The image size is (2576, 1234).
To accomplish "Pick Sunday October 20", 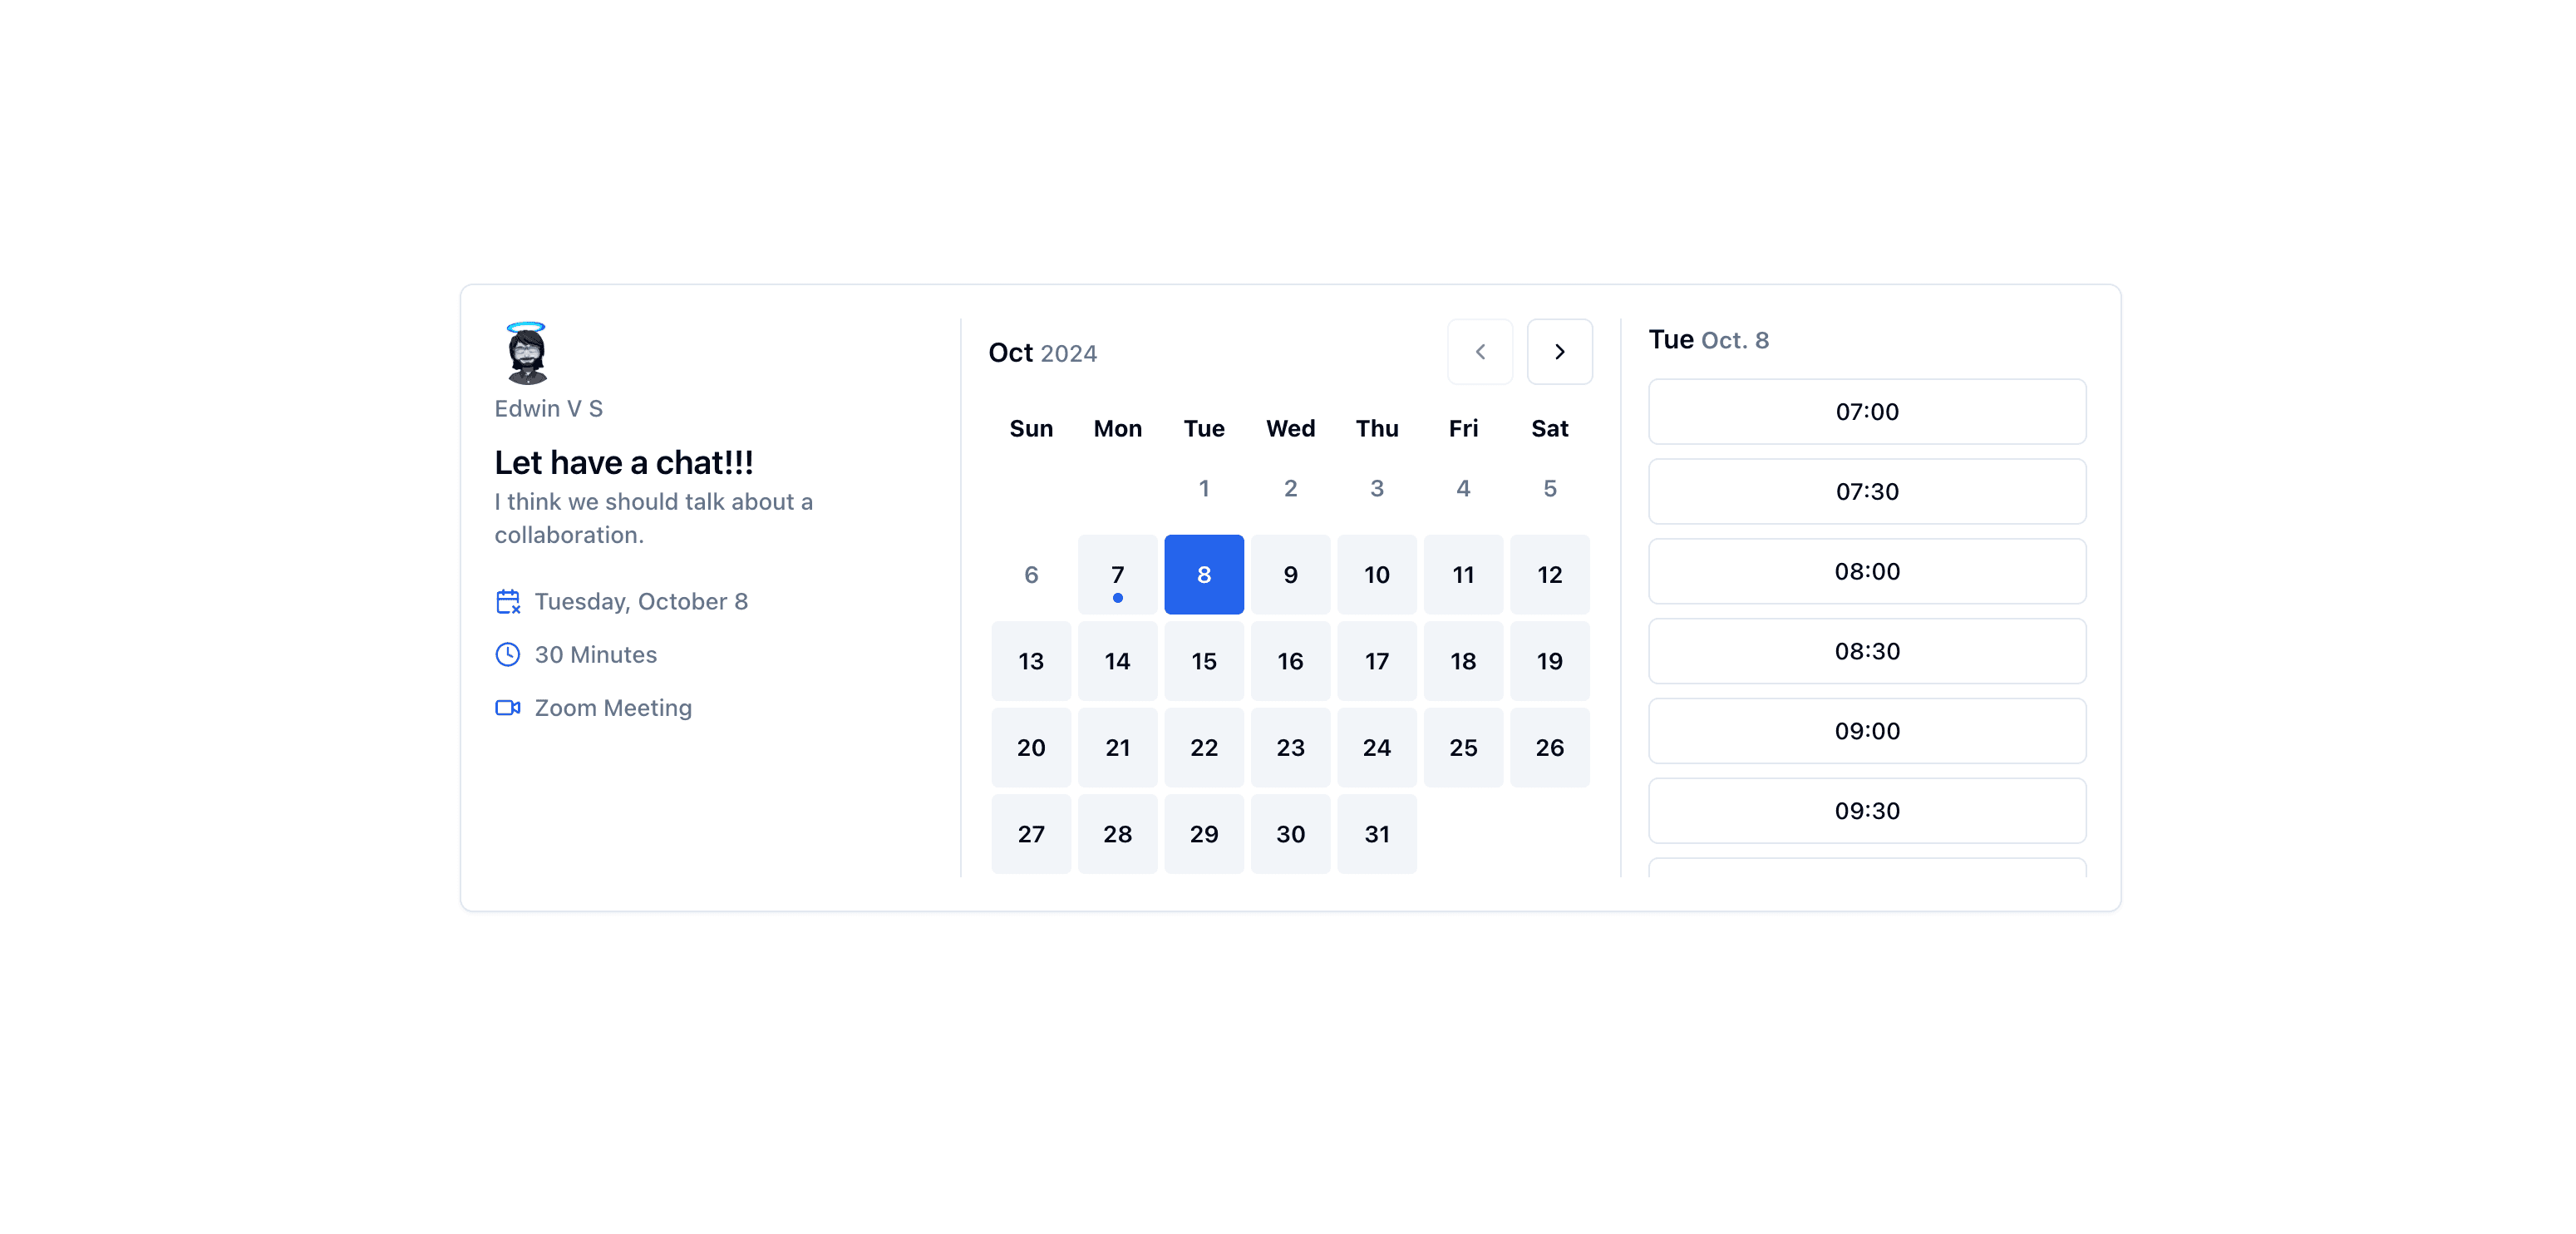I will click(x=1031, y=747).
